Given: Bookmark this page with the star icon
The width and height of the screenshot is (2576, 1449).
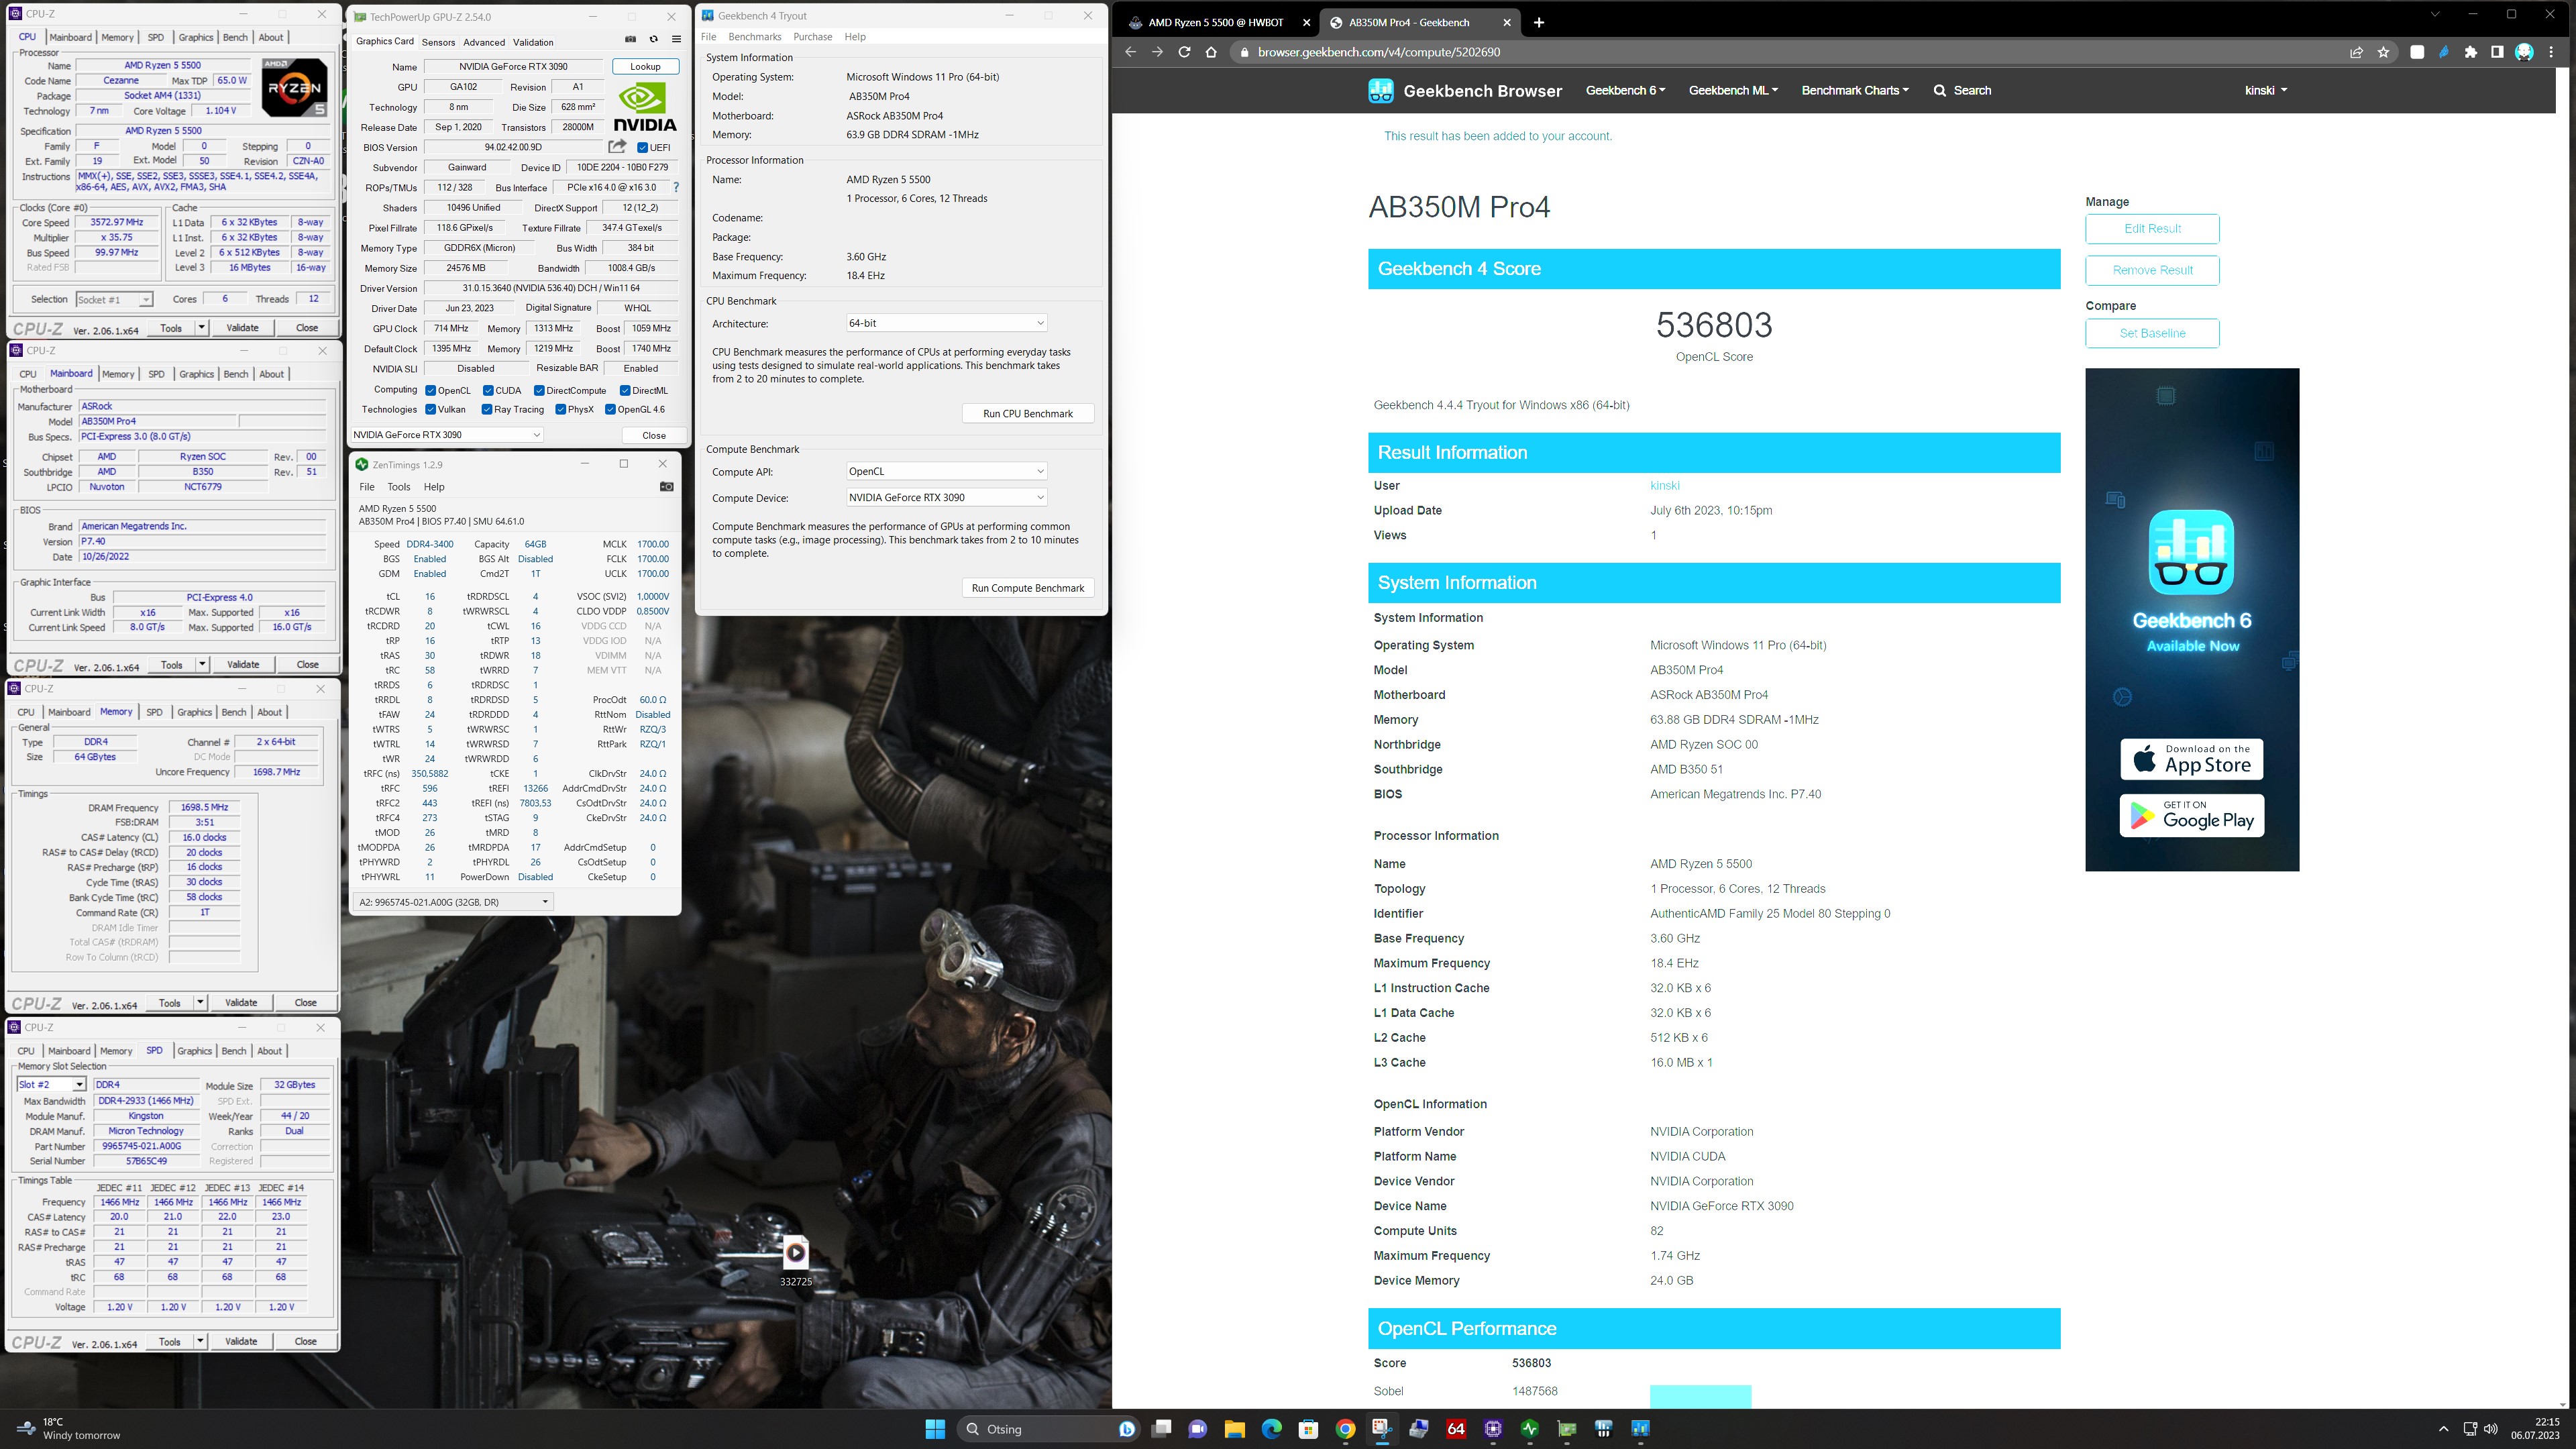Looking at the screenshot, I should click(2384, 52).
